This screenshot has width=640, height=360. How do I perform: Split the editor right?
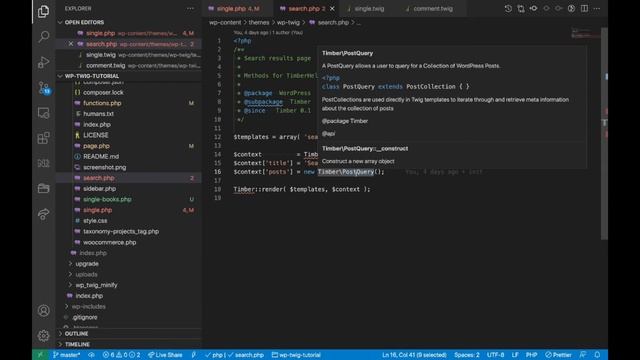(x=584, y=9)
